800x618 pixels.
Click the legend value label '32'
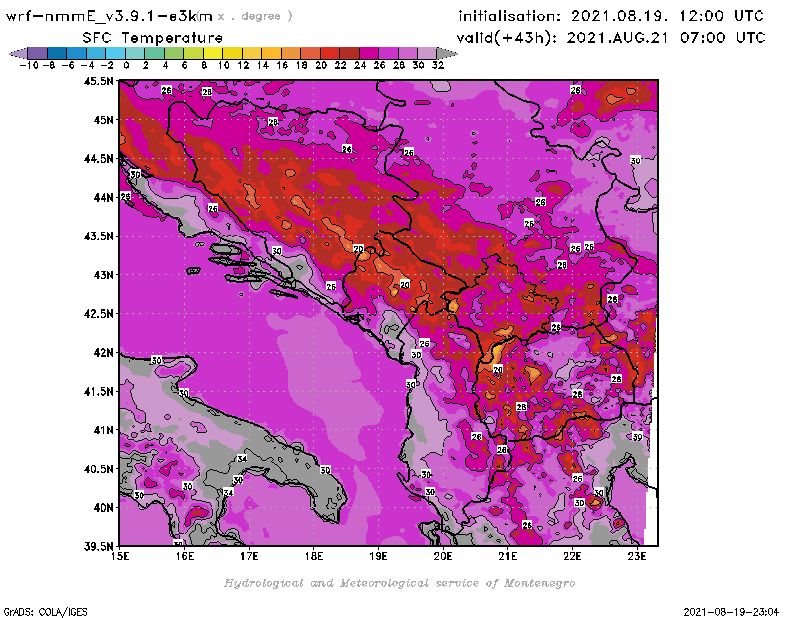pyautogui.click(x=438, y=66)
